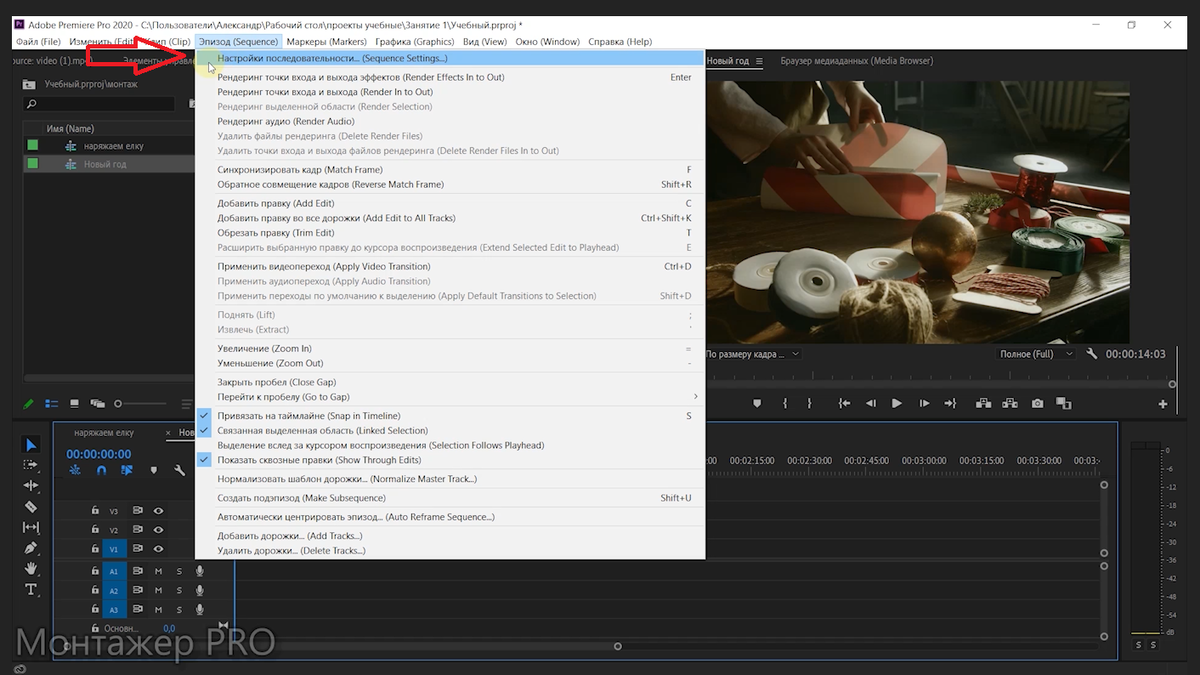Open the Маркеры (Markers) menu
1200x675 pixels.
click(x=326, y=42)
